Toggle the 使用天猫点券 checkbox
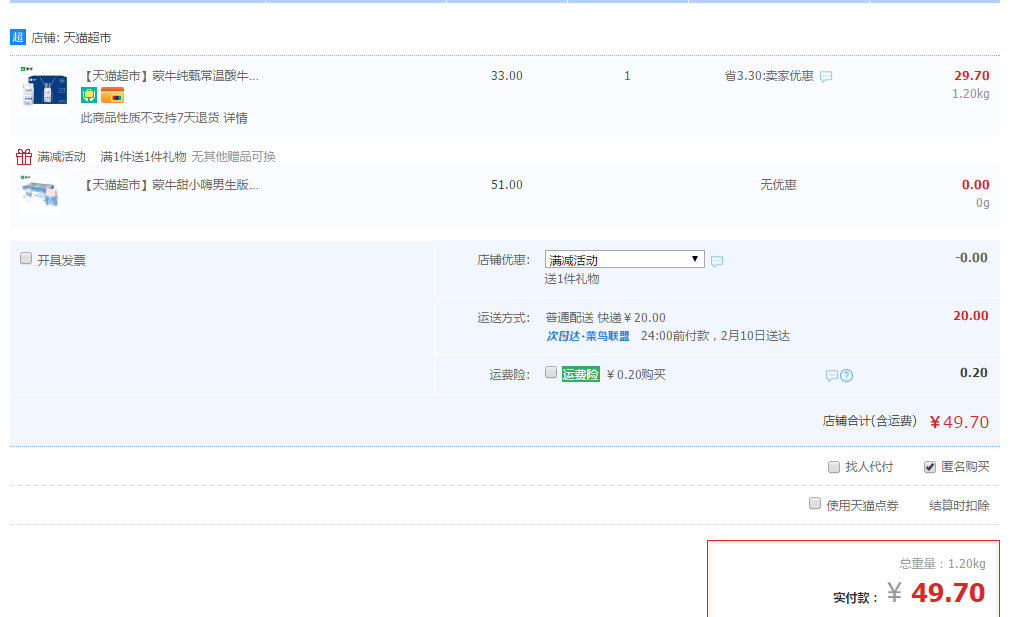Screen dimensions: 1021x617 [x=815, y=504]
